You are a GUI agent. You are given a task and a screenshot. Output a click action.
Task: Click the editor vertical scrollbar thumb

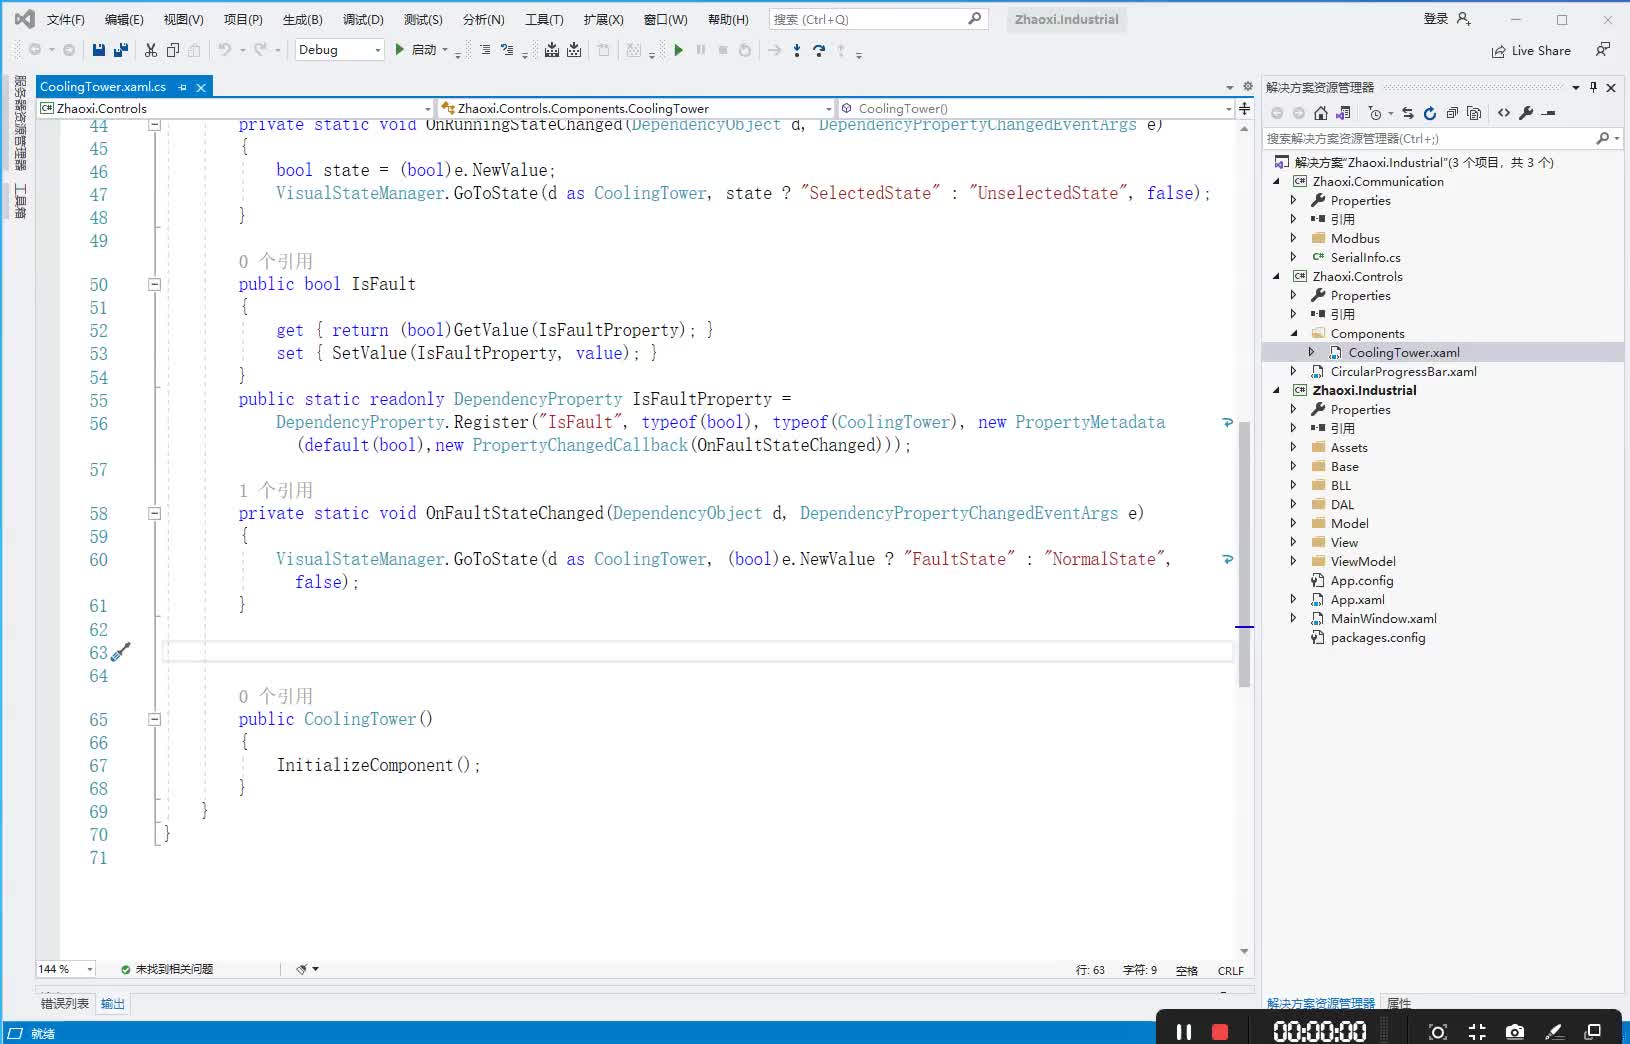[1244, 554]
